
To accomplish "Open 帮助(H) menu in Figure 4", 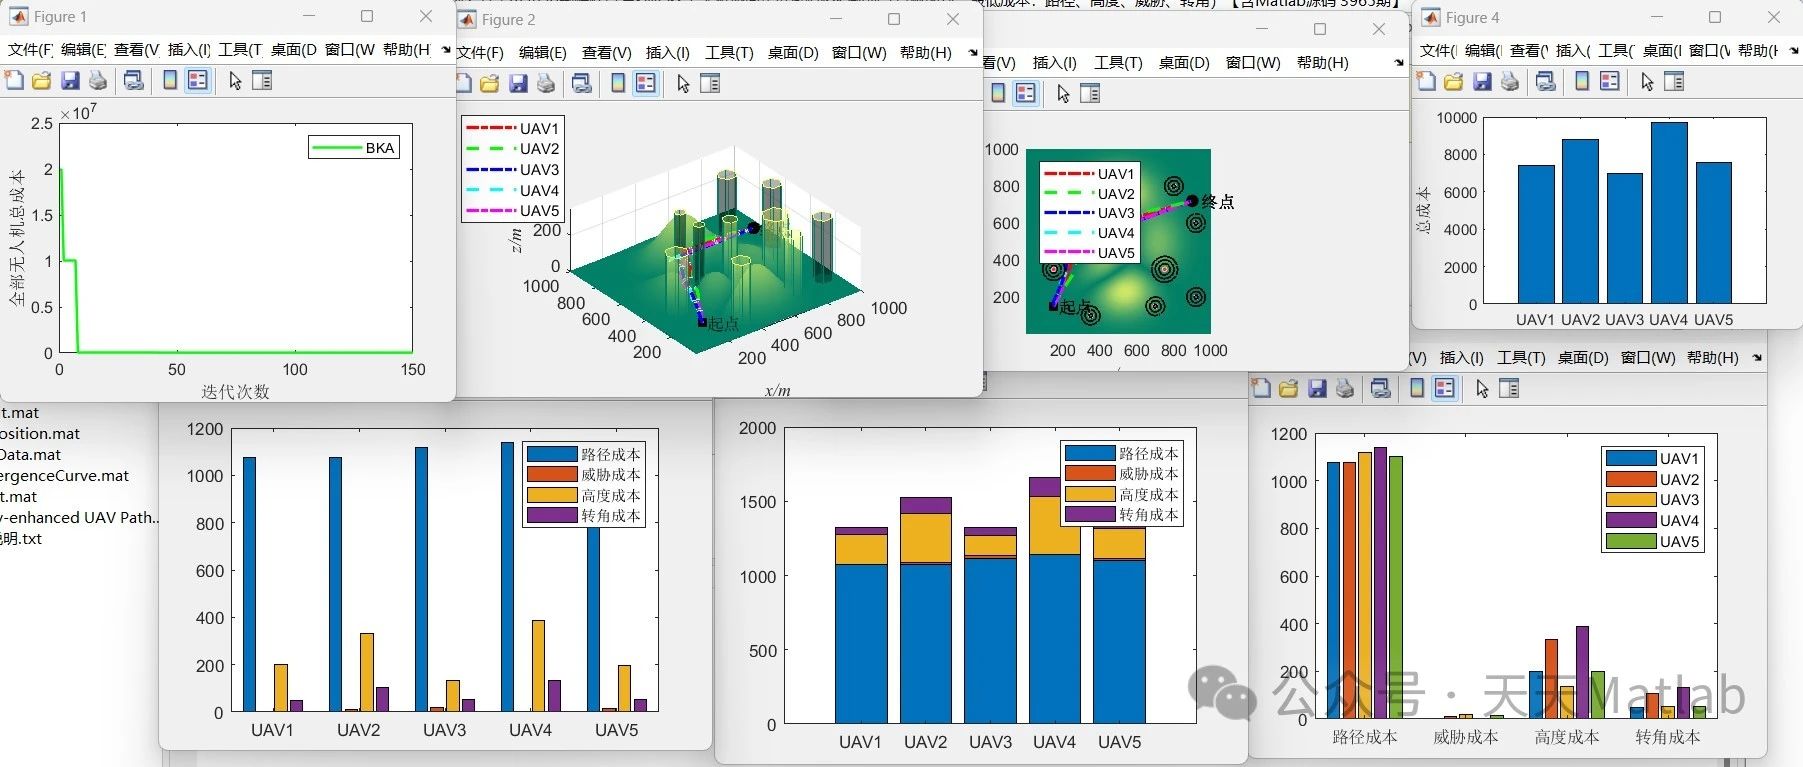I will 1758,50.
